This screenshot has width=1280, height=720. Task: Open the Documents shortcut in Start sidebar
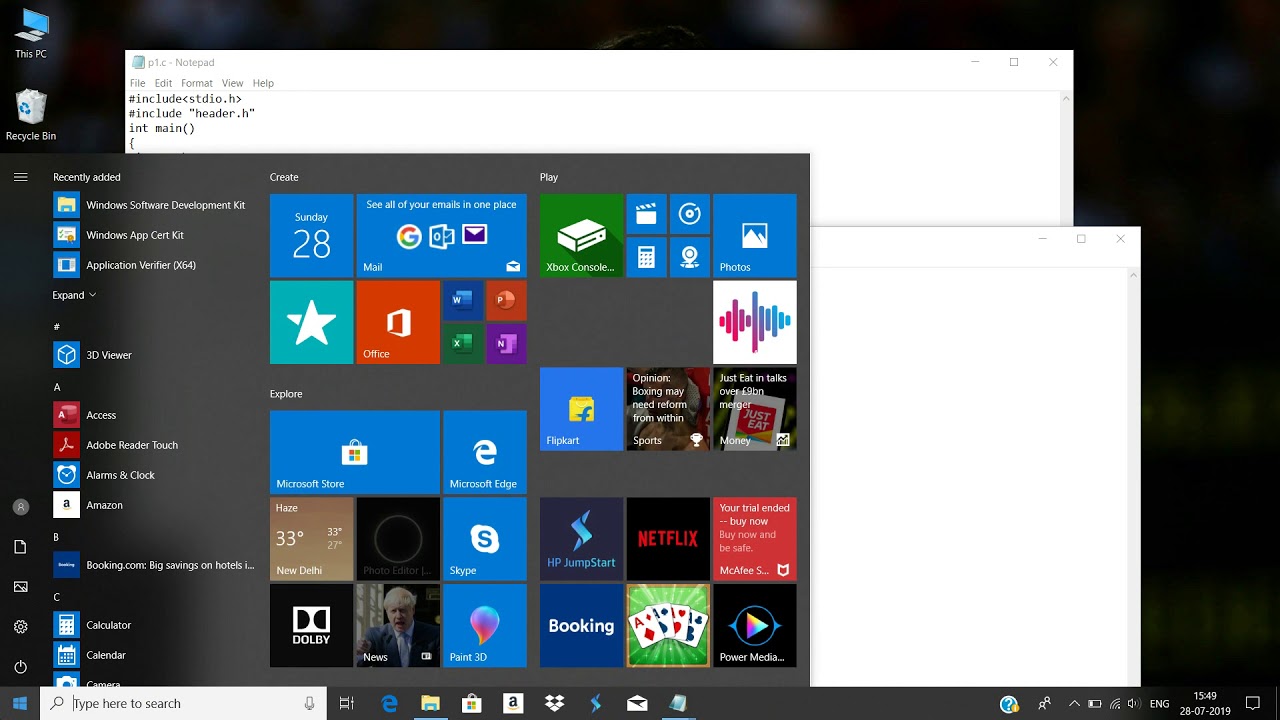pos(20,547)
